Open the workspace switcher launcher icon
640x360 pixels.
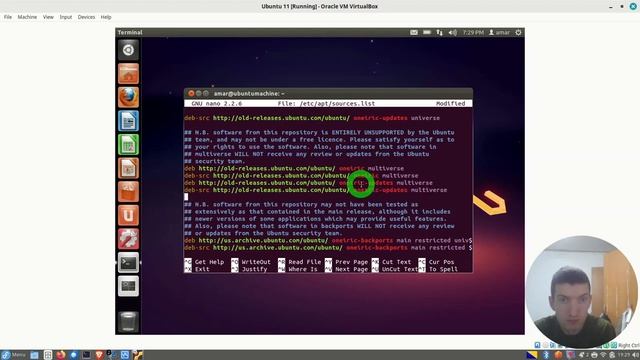(x=128, y=286)
